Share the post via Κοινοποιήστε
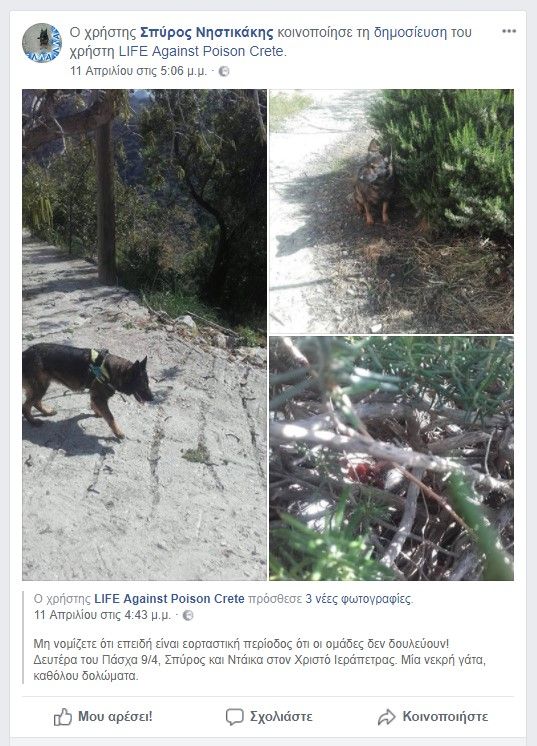Image resolution: width=537 pixels, height=746 pixels. click(x=433, y=717)
